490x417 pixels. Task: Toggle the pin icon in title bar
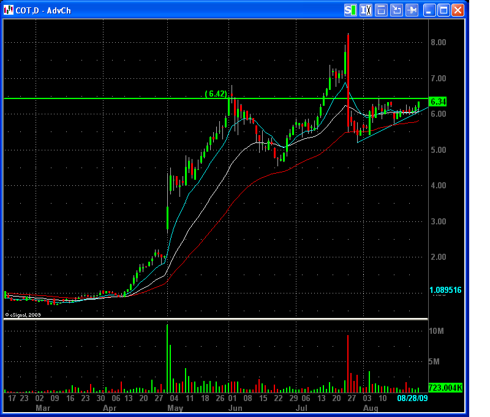412,10
